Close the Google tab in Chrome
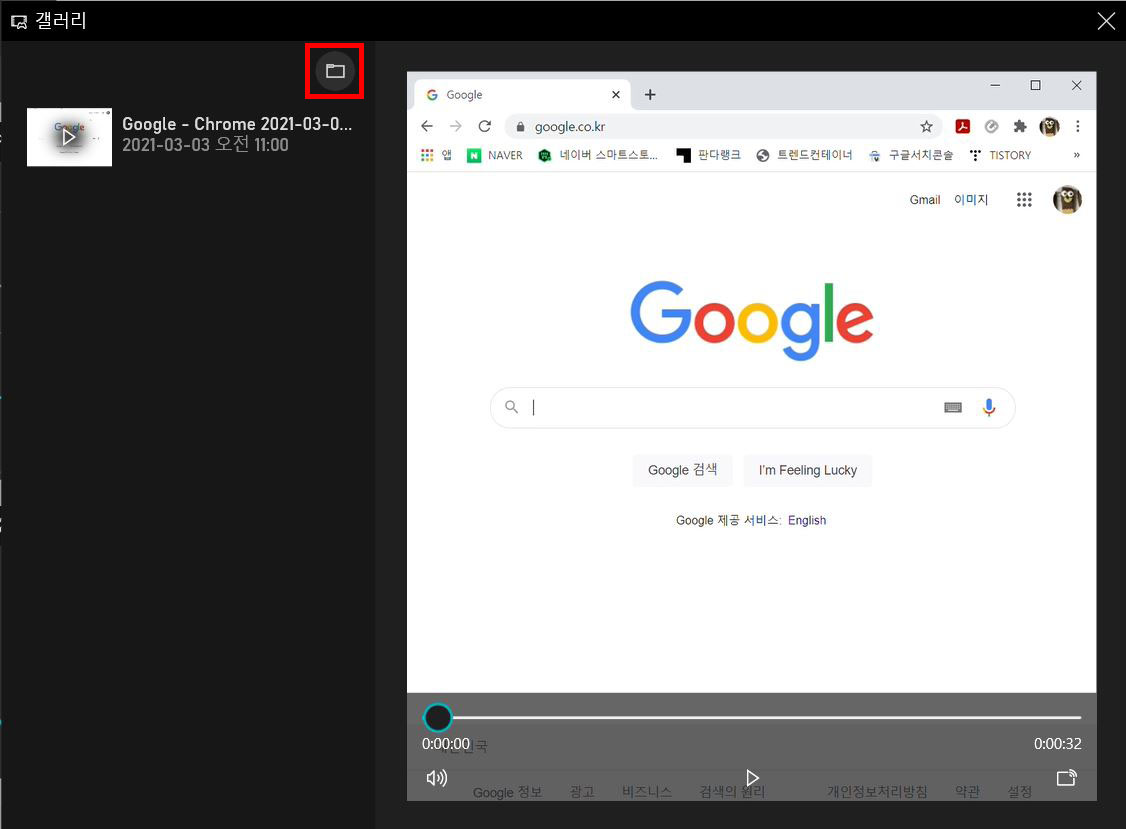Screen dimensions: 1126x829 [615, 95]
